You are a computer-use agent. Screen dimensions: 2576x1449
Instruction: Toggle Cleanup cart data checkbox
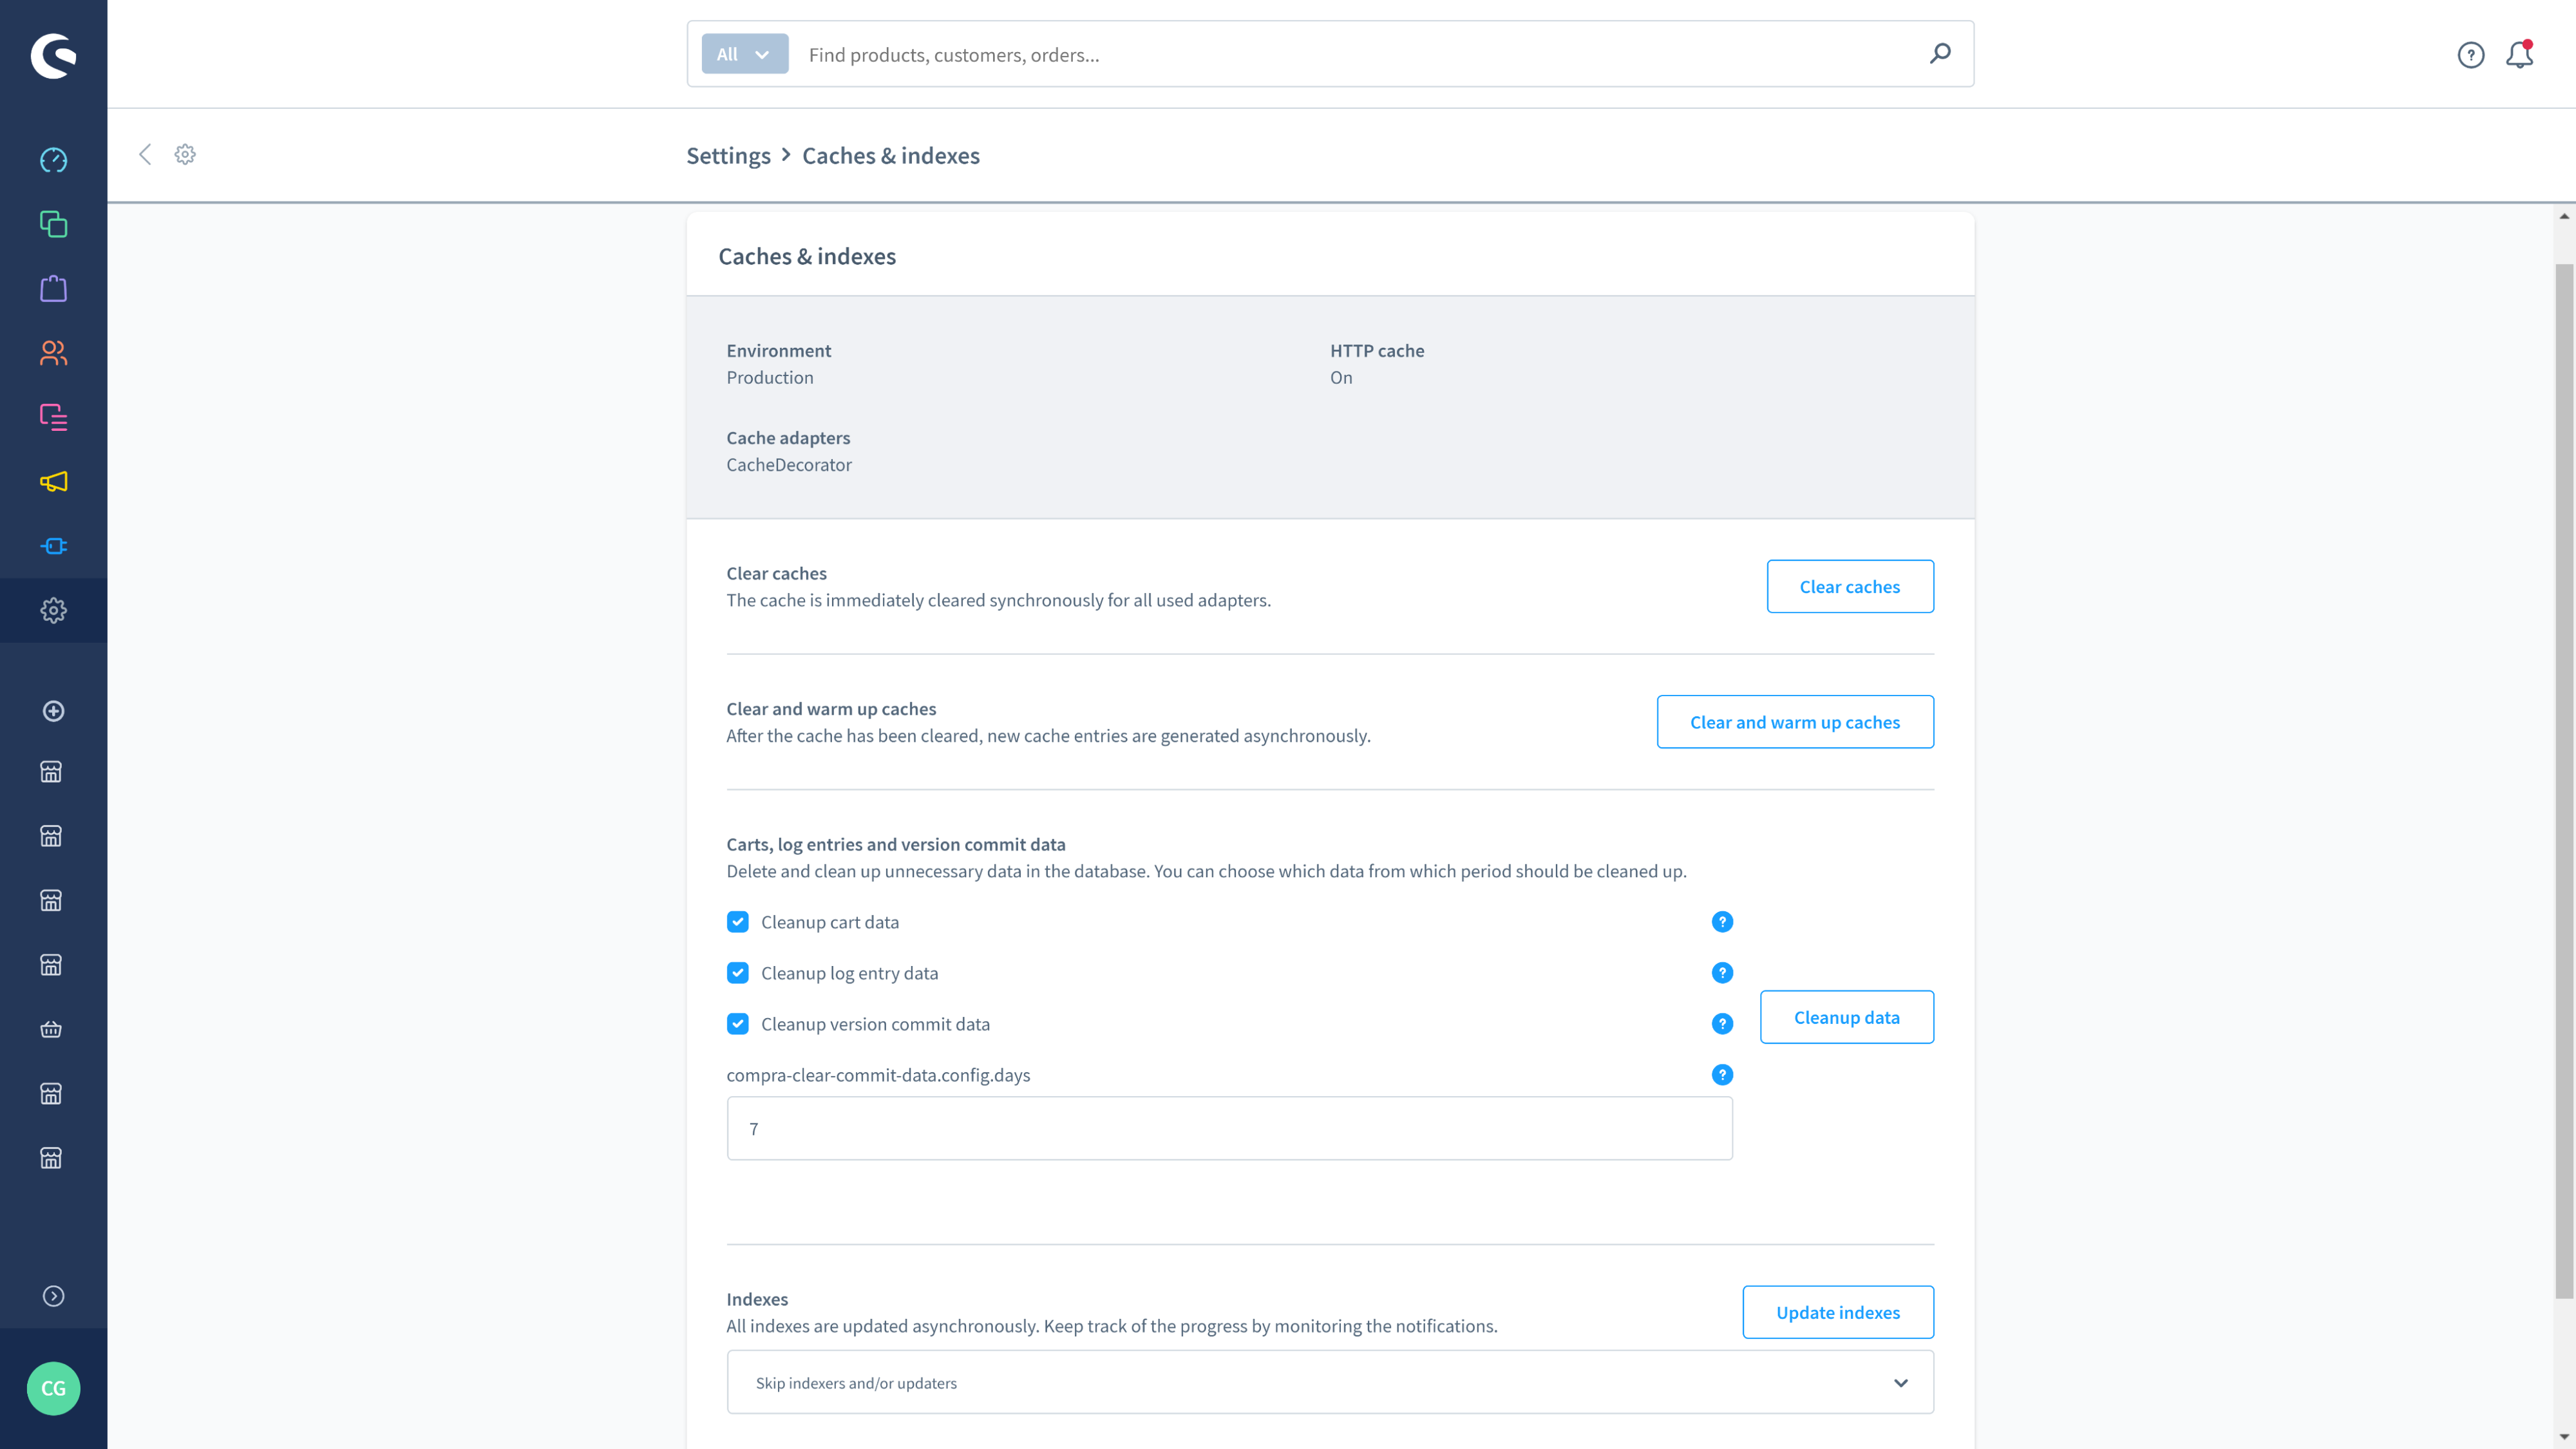click(738, 920)
